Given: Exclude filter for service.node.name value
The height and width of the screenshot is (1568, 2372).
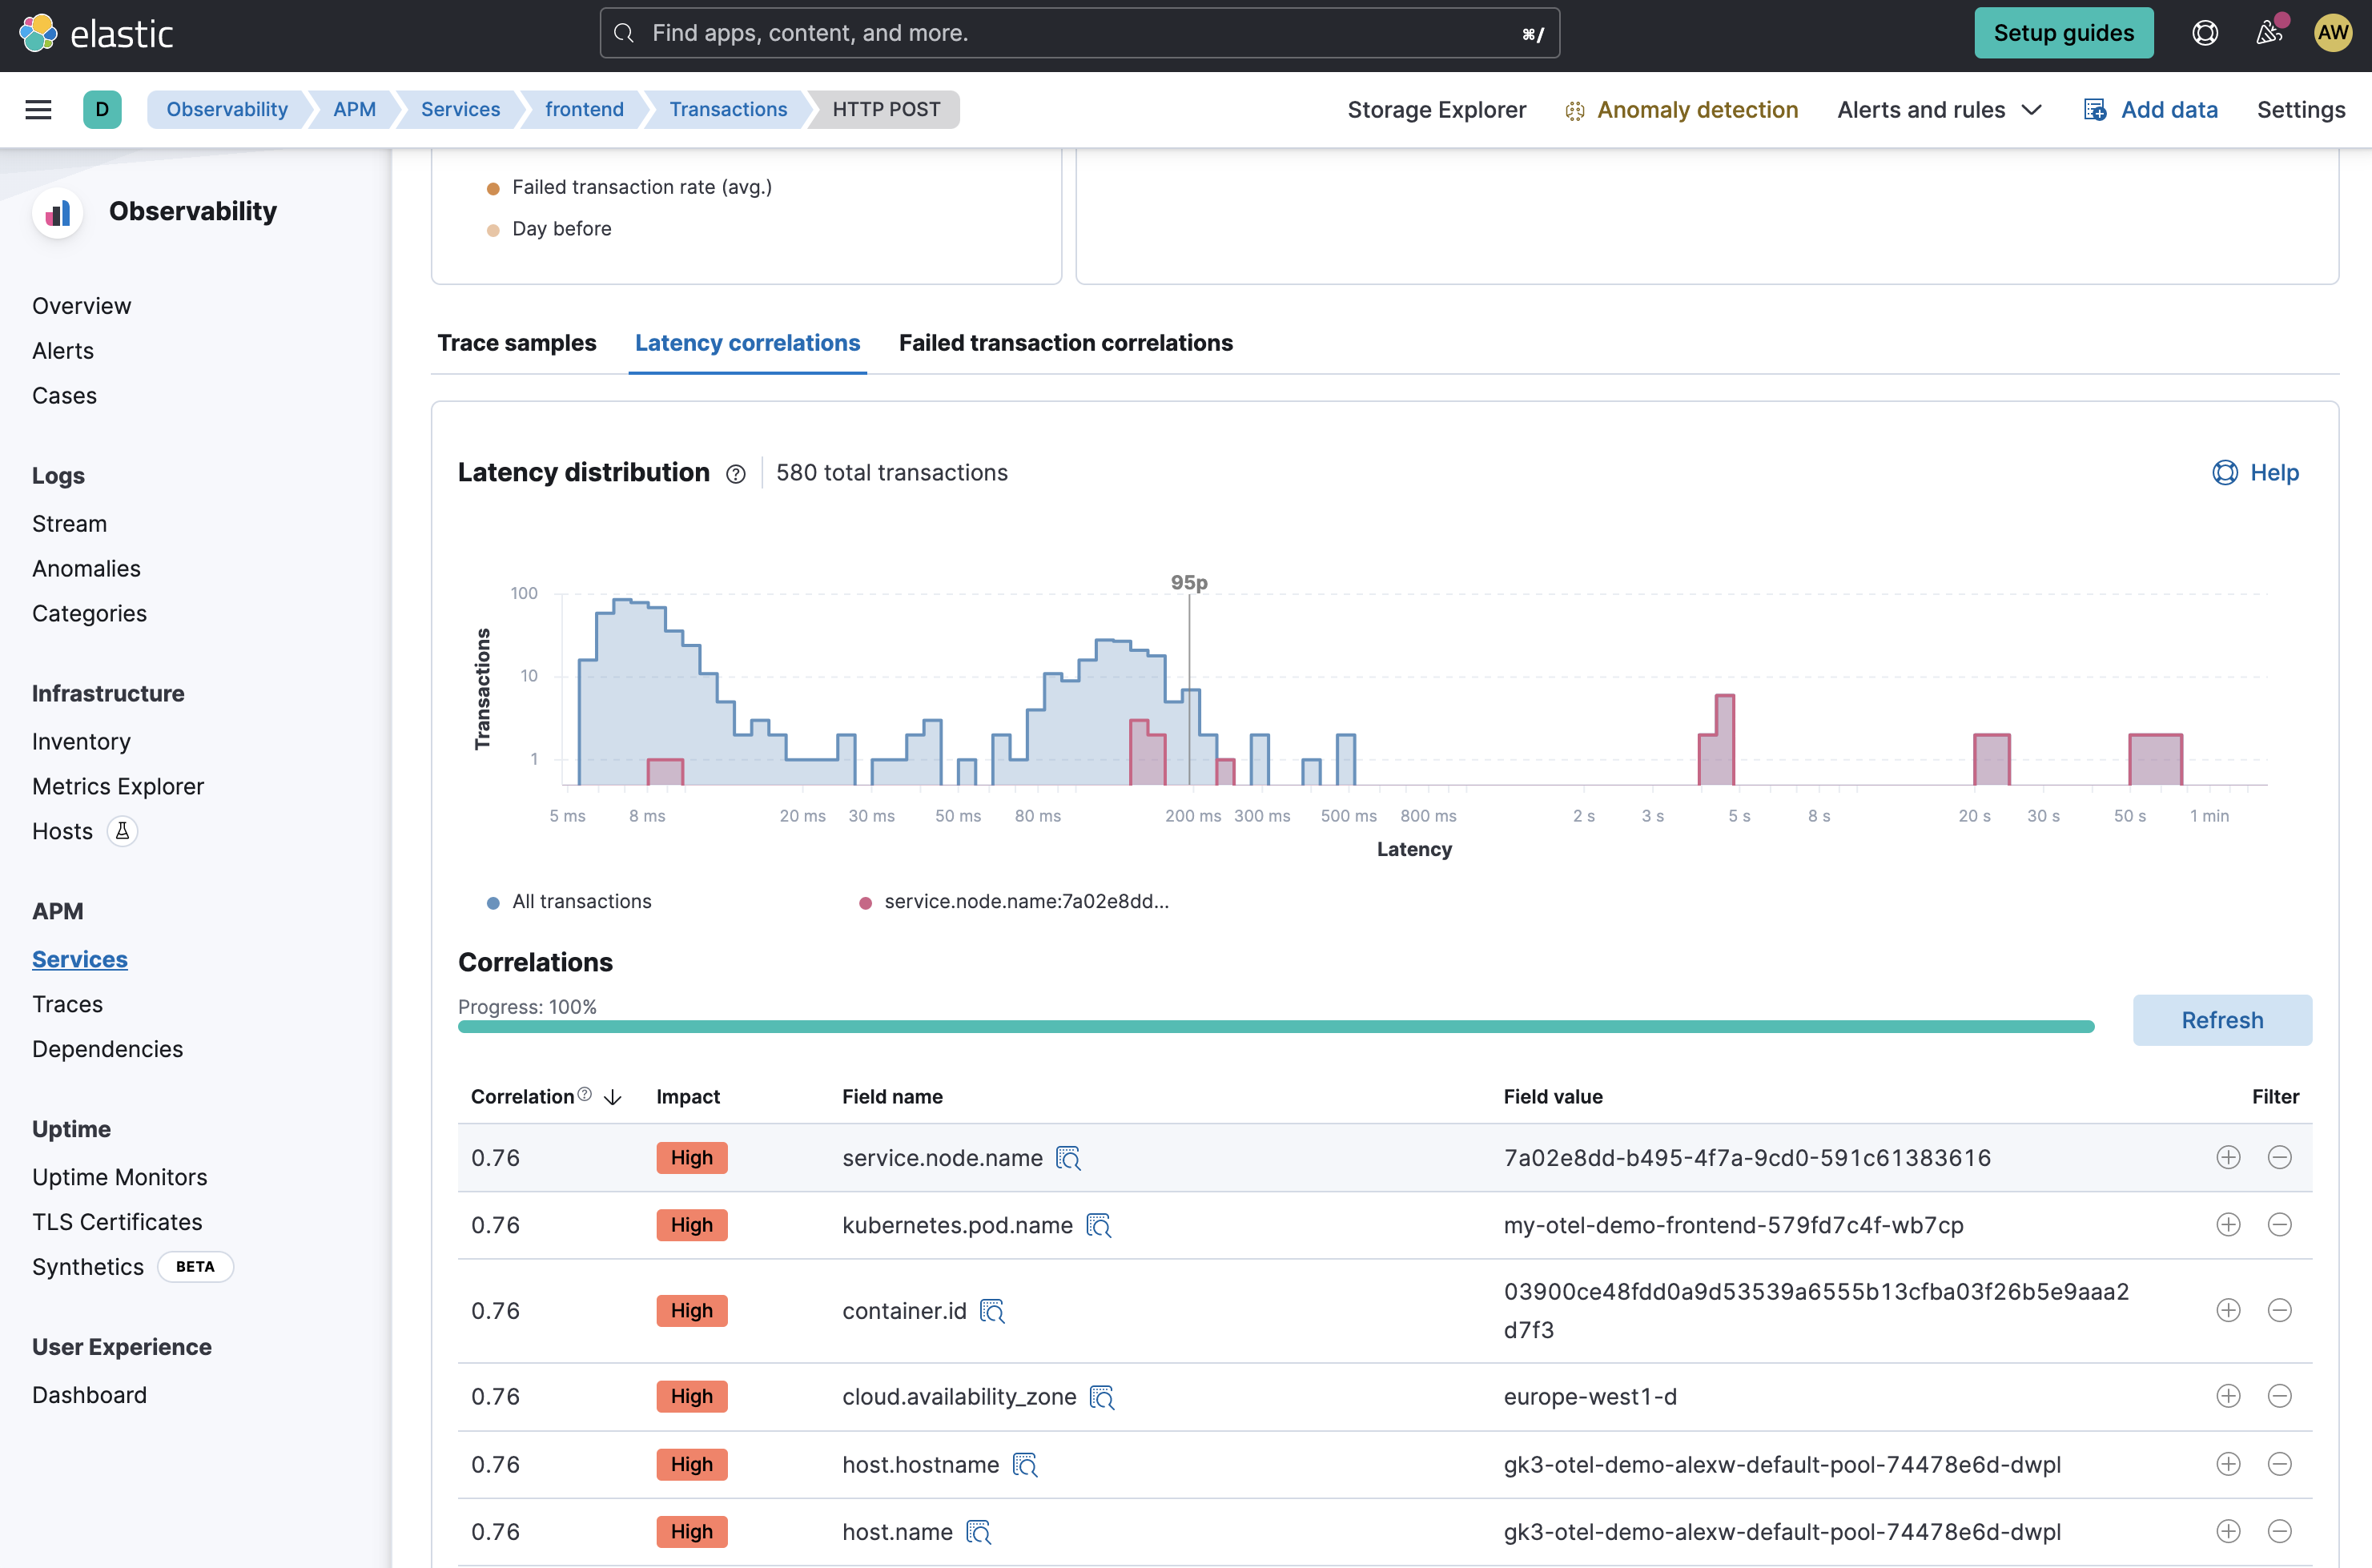Looking at the screenshot, I should pyautogui.click(x=2279, y=1157).
